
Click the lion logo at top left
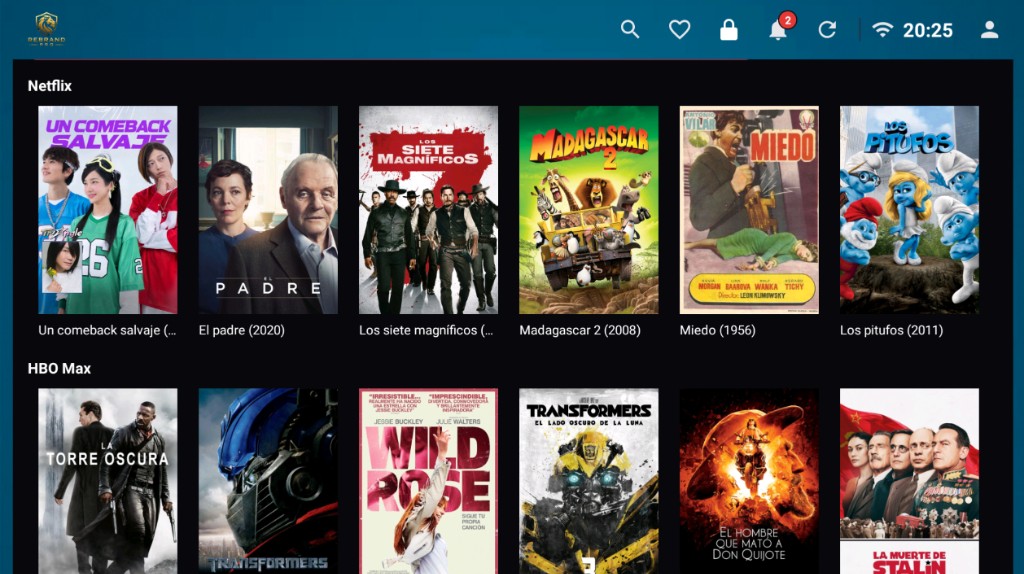[46, 29]
